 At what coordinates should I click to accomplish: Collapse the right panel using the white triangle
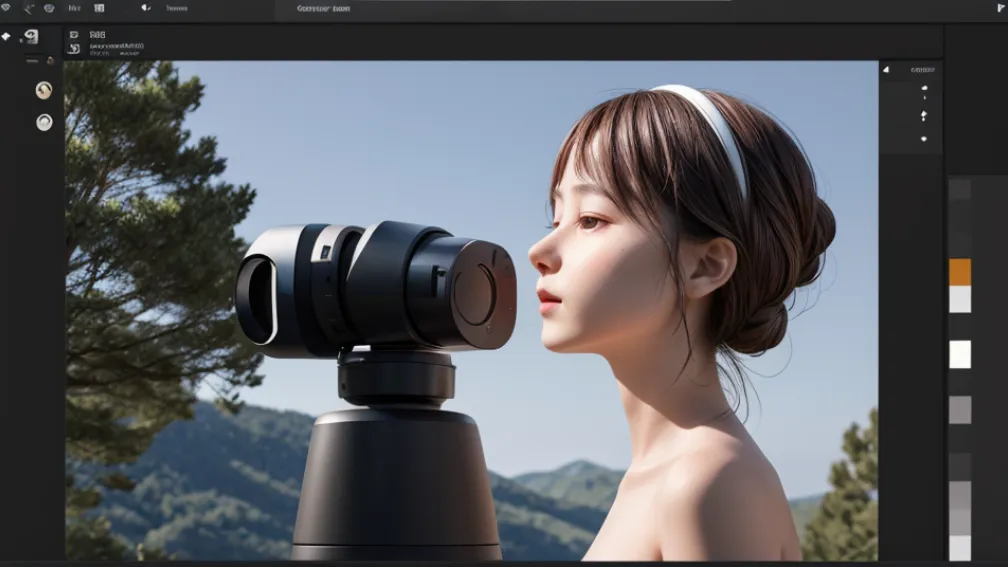pyautogui.click(x=886, y=69)
